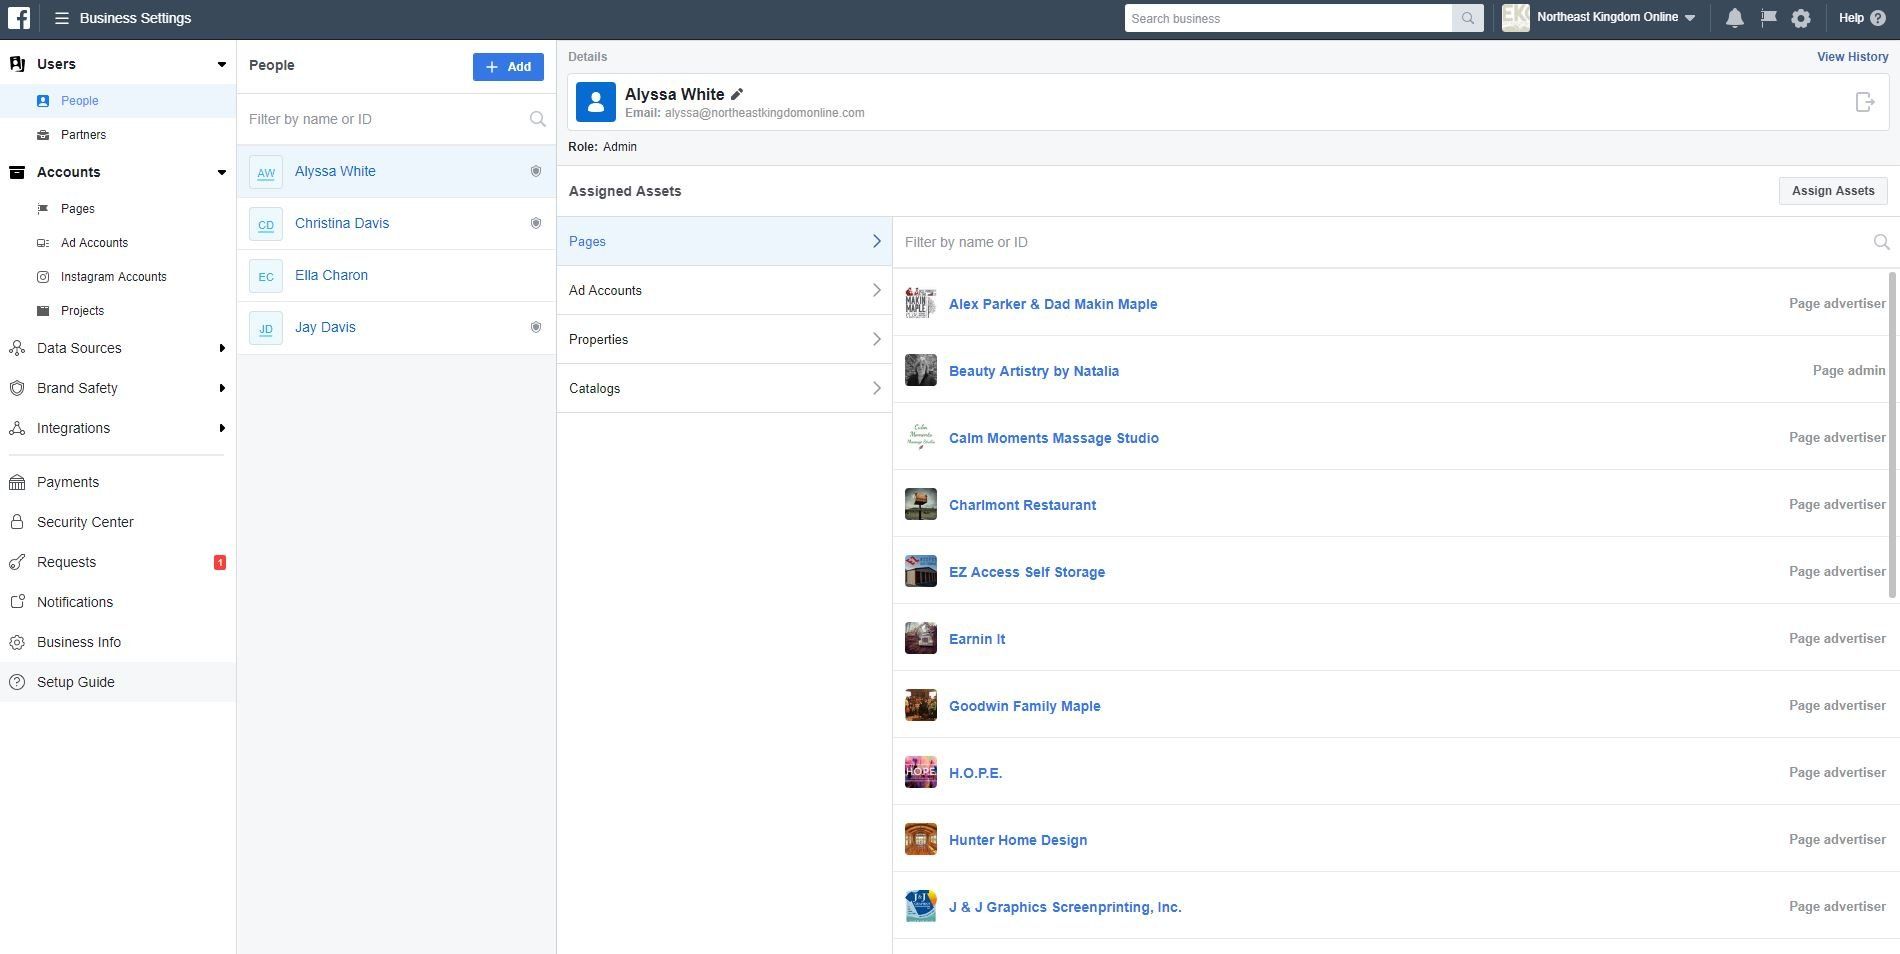1900x954 pixels.
Task: Expand the Integrations section arrow
Action: pos(222,428)
